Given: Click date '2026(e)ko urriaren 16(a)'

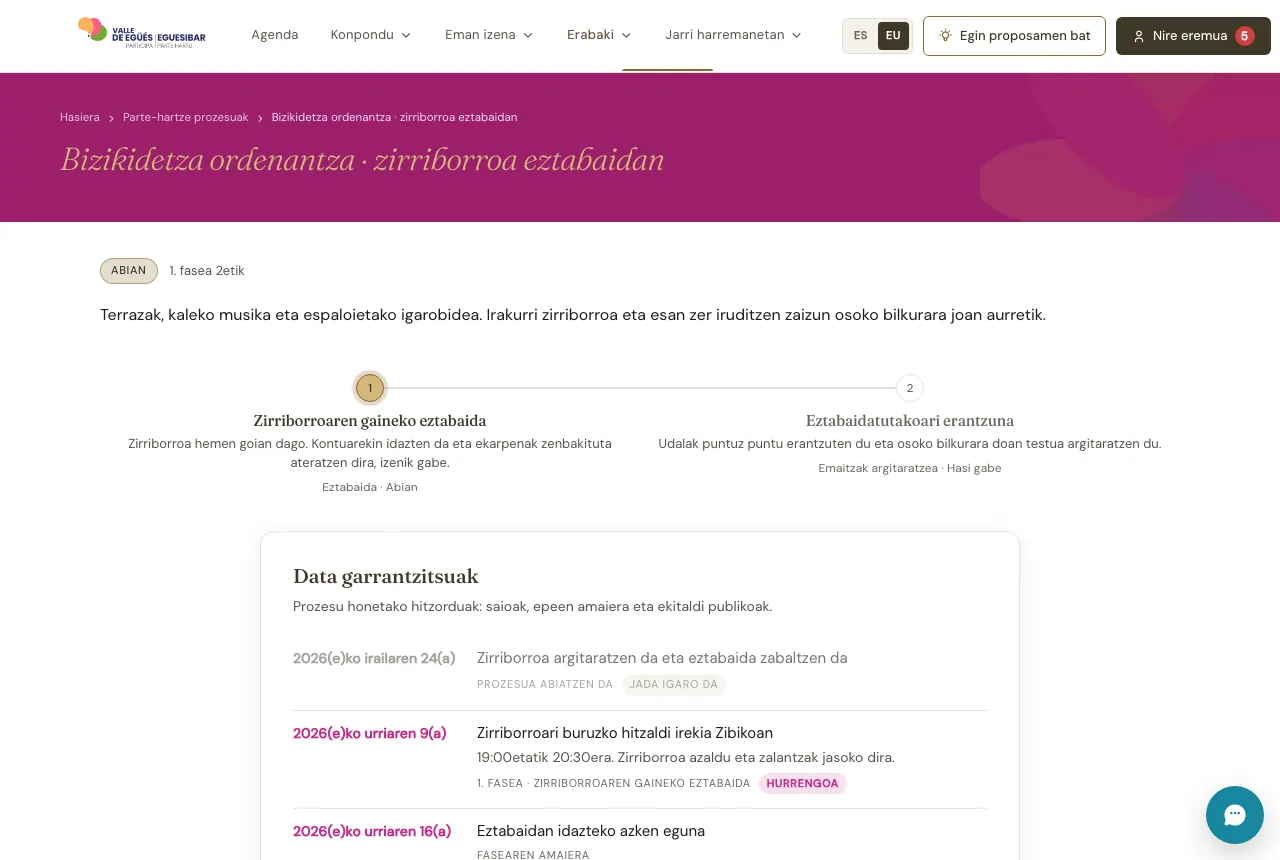Looking at the screenshot, I should 372,831.
